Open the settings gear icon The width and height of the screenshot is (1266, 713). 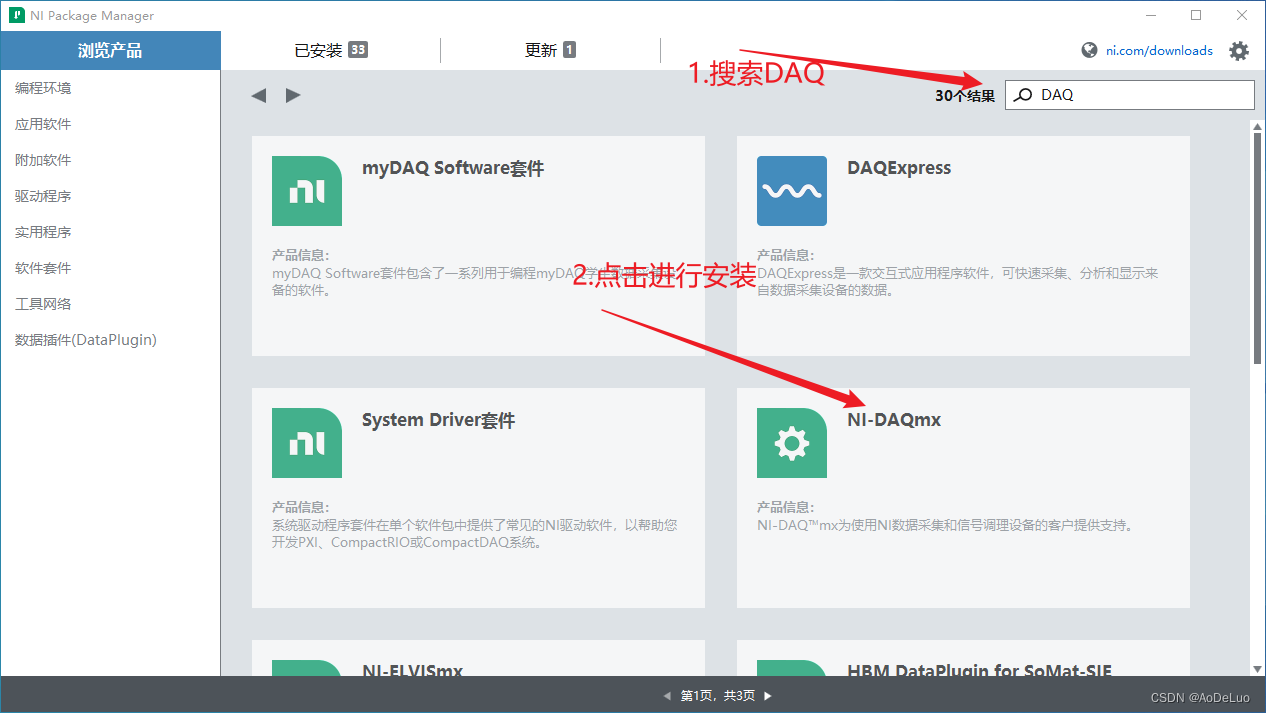click(1239, 51)
